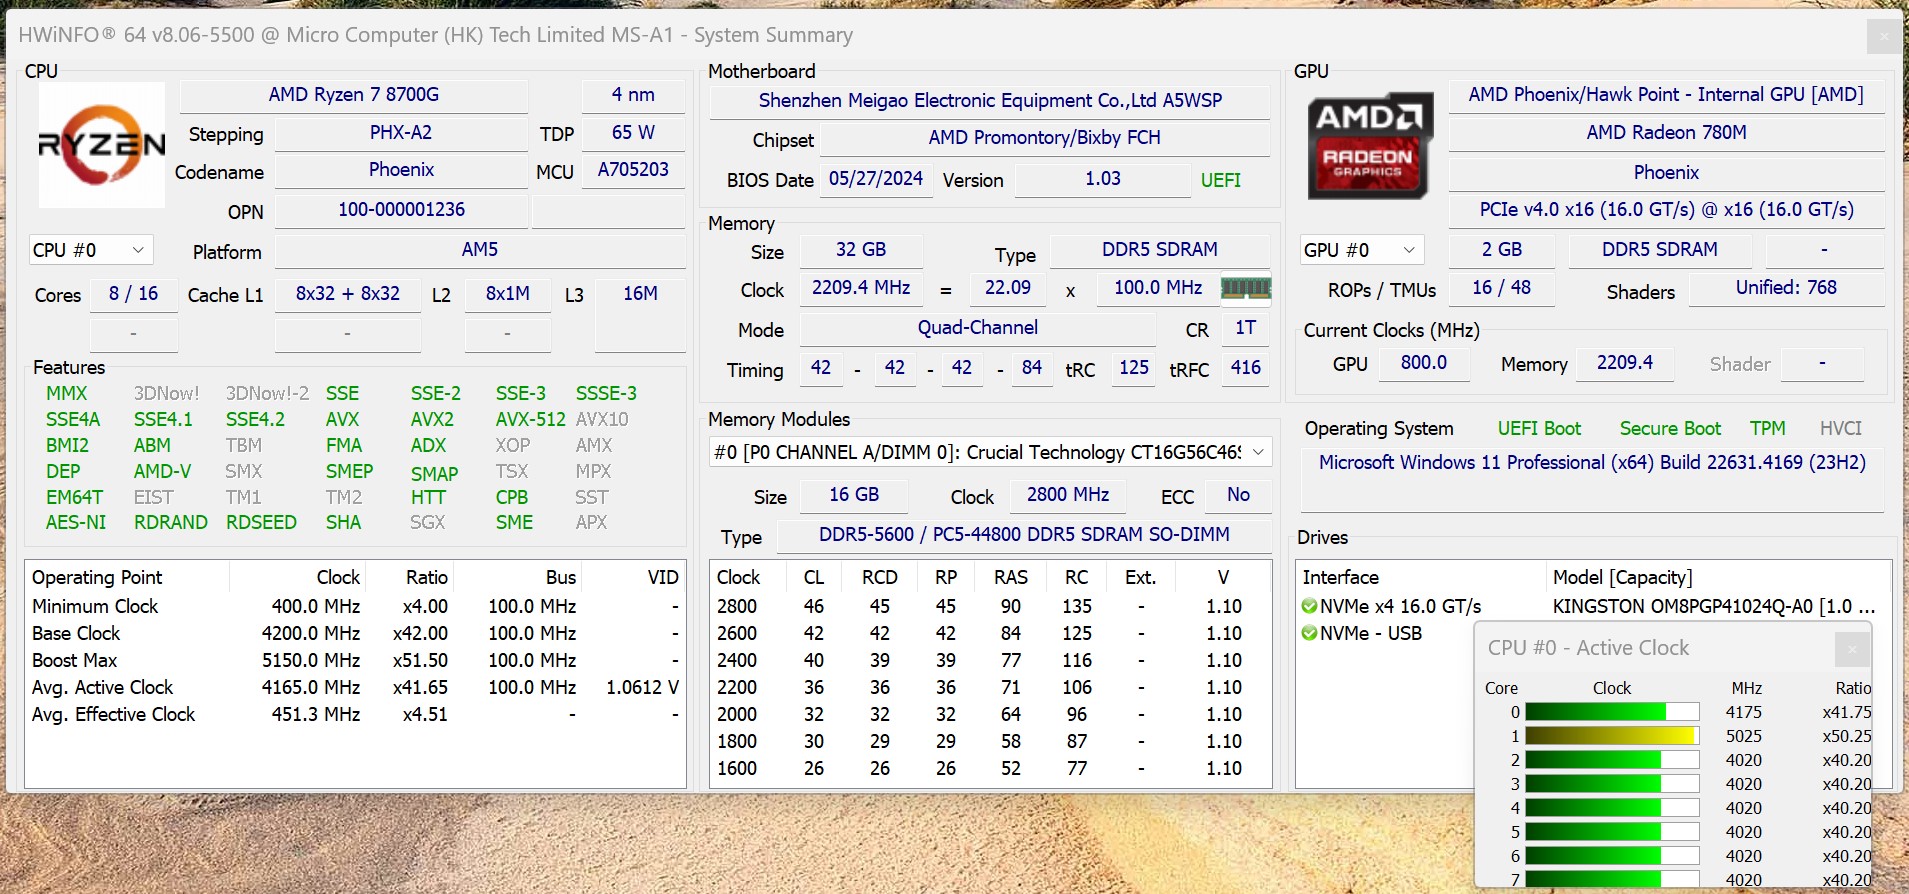Click the NVMe x4 16.0 GT/s status icon
This screenshot has height=894, width=1909.
(1309, 606)
